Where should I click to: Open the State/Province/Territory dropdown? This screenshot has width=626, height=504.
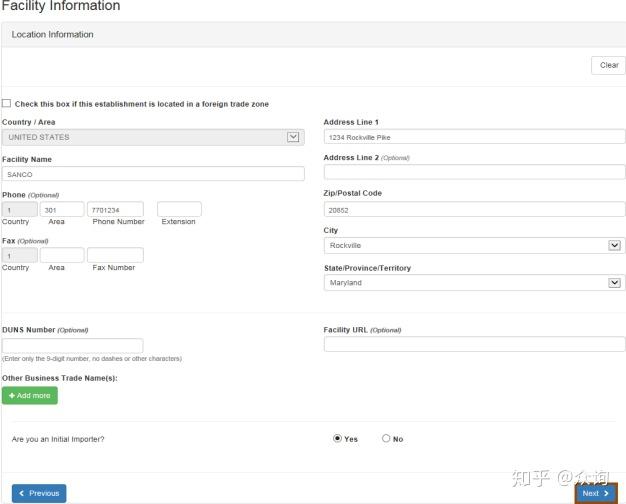(x=614, y=283)
